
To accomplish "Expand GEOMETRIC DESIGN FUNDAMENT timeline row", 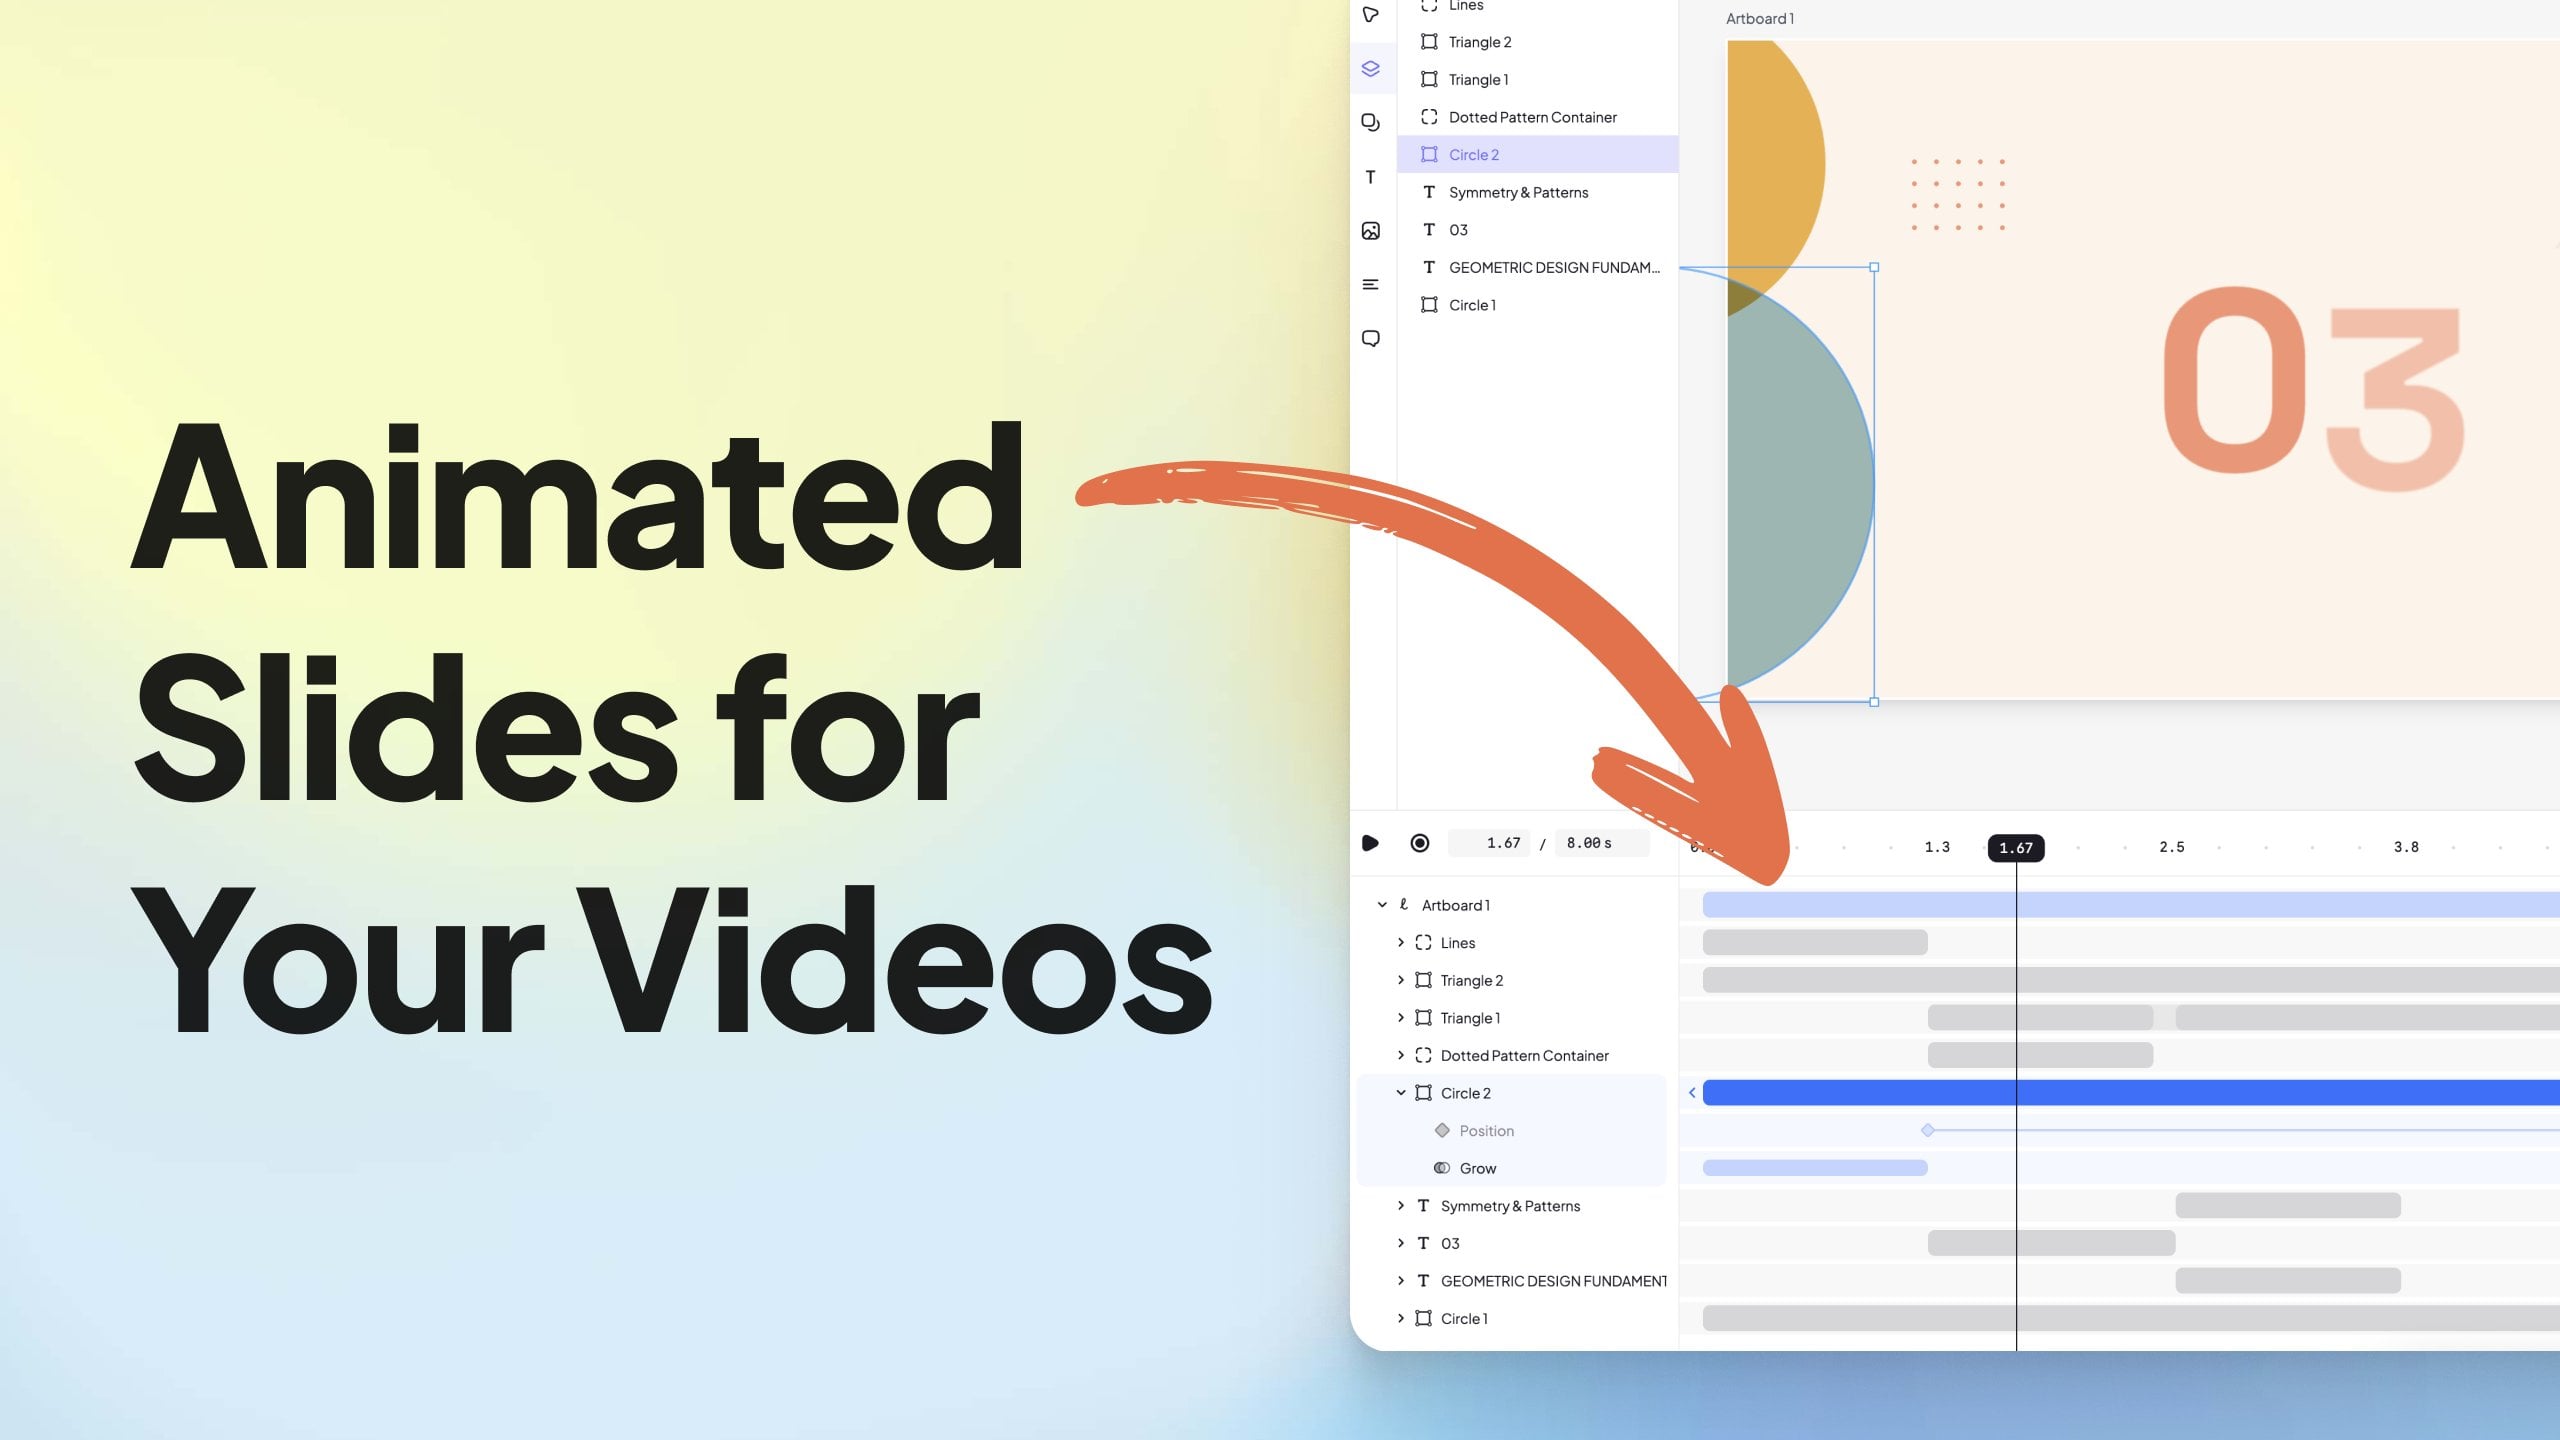I will pos(1401,1281).
